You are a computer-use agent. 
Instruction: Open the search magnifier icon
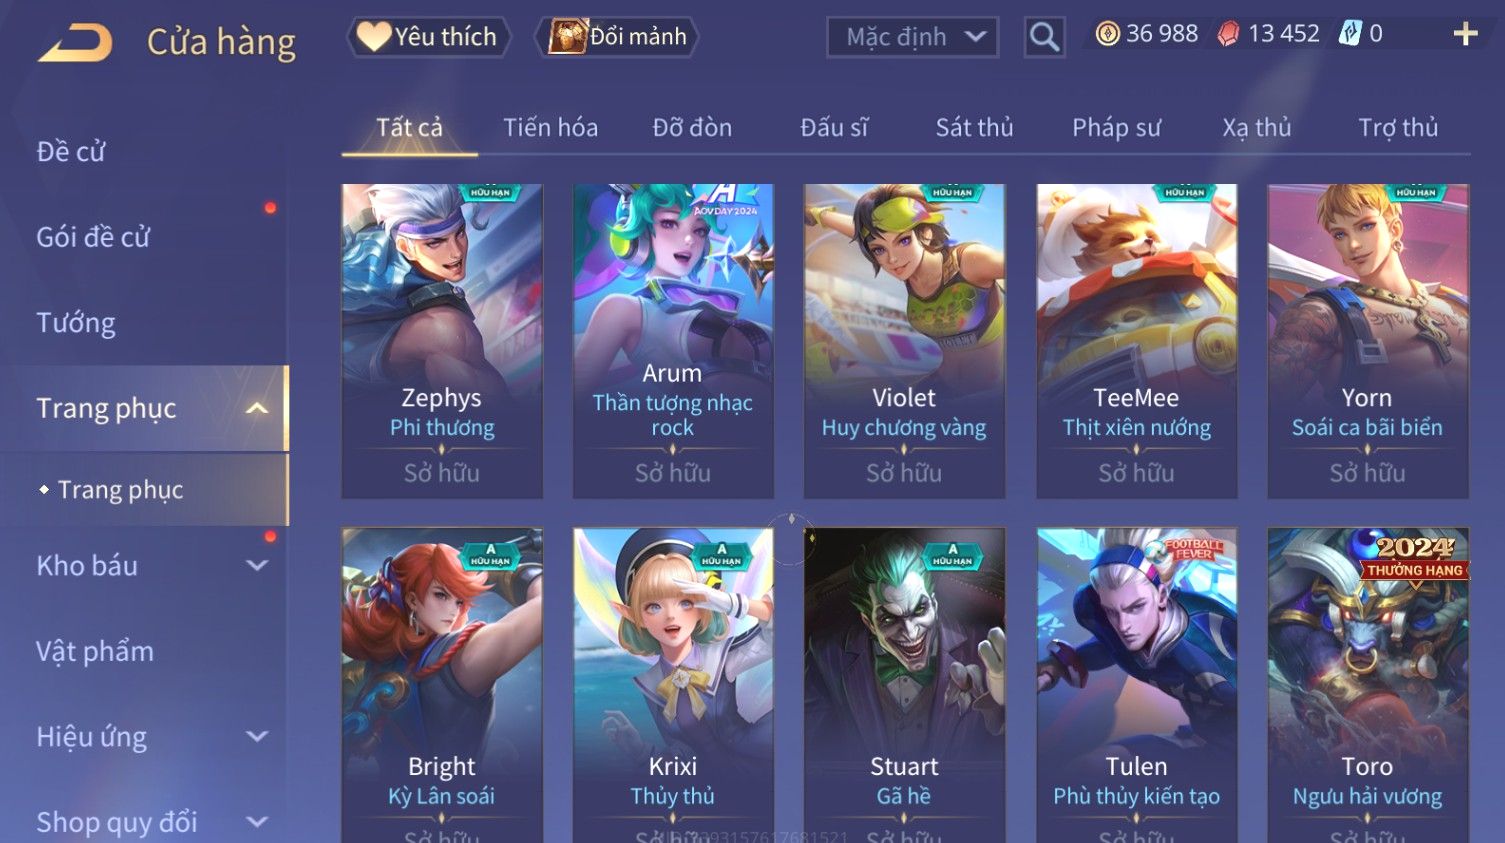coord(1044,37)
